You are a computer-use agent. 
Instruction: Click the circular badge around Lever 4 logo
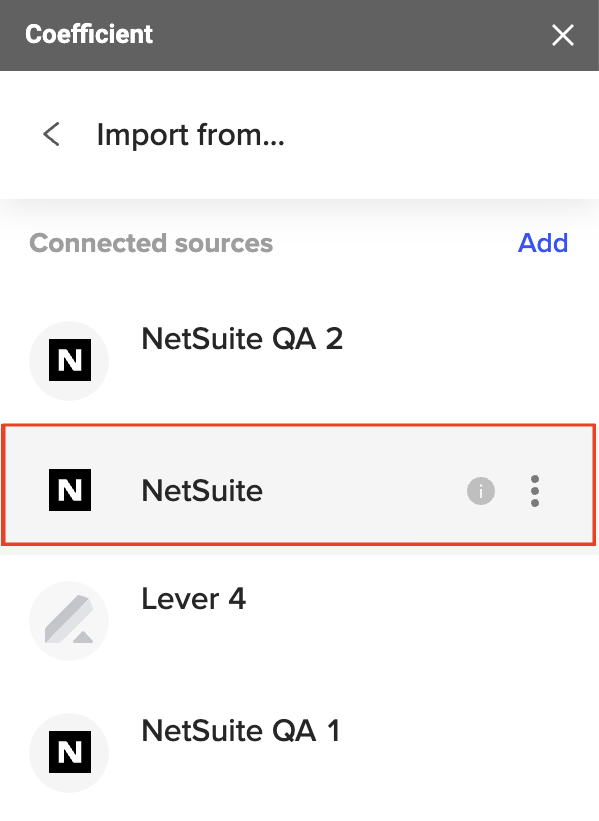69,621
